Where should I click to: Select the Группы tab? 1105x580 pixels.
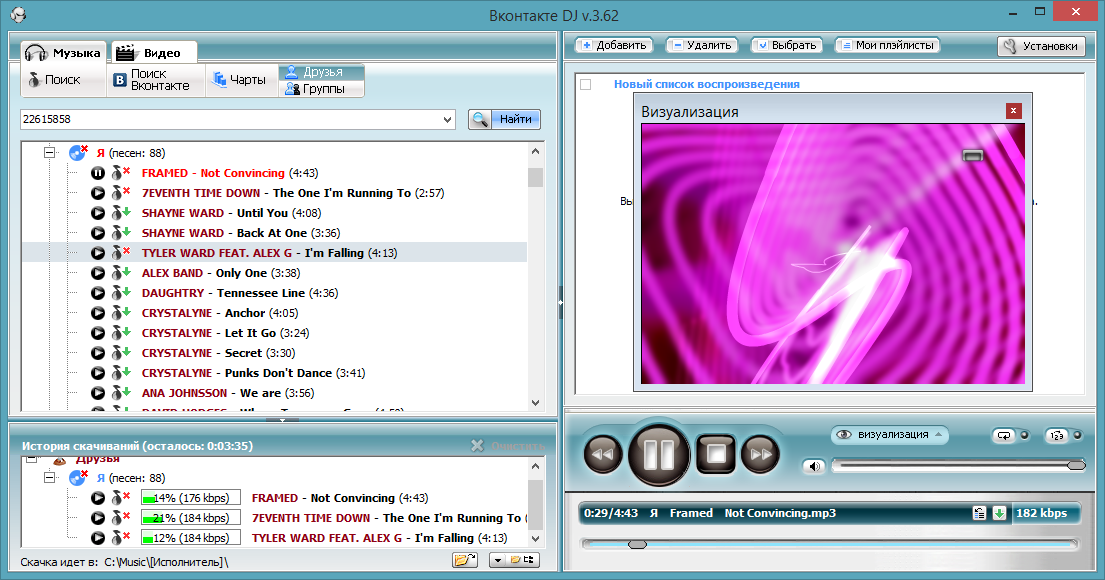coord(321,89)
